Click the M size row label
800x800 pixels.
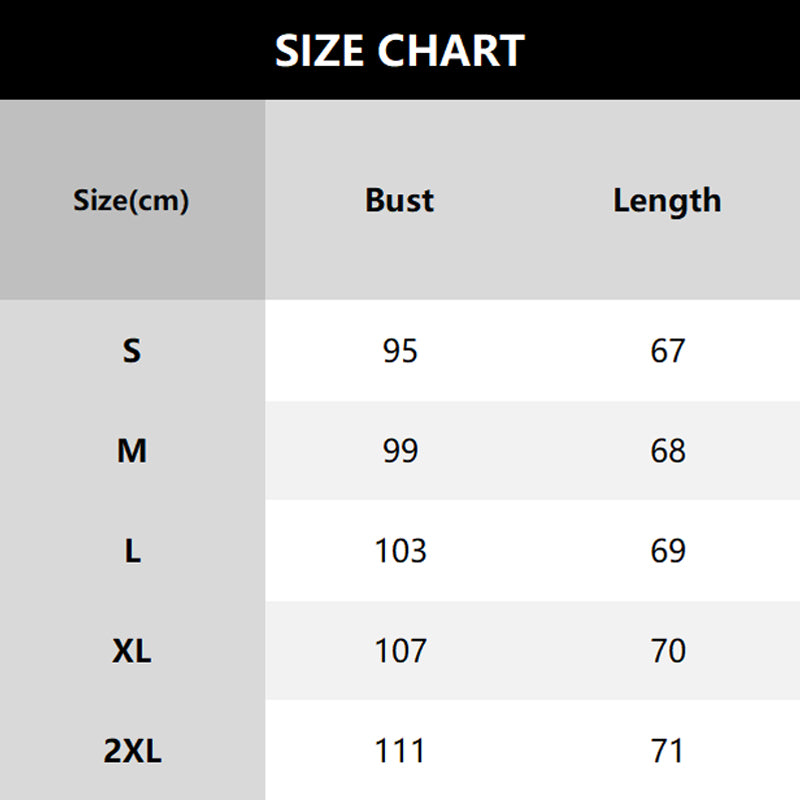[x=132, y=451]
